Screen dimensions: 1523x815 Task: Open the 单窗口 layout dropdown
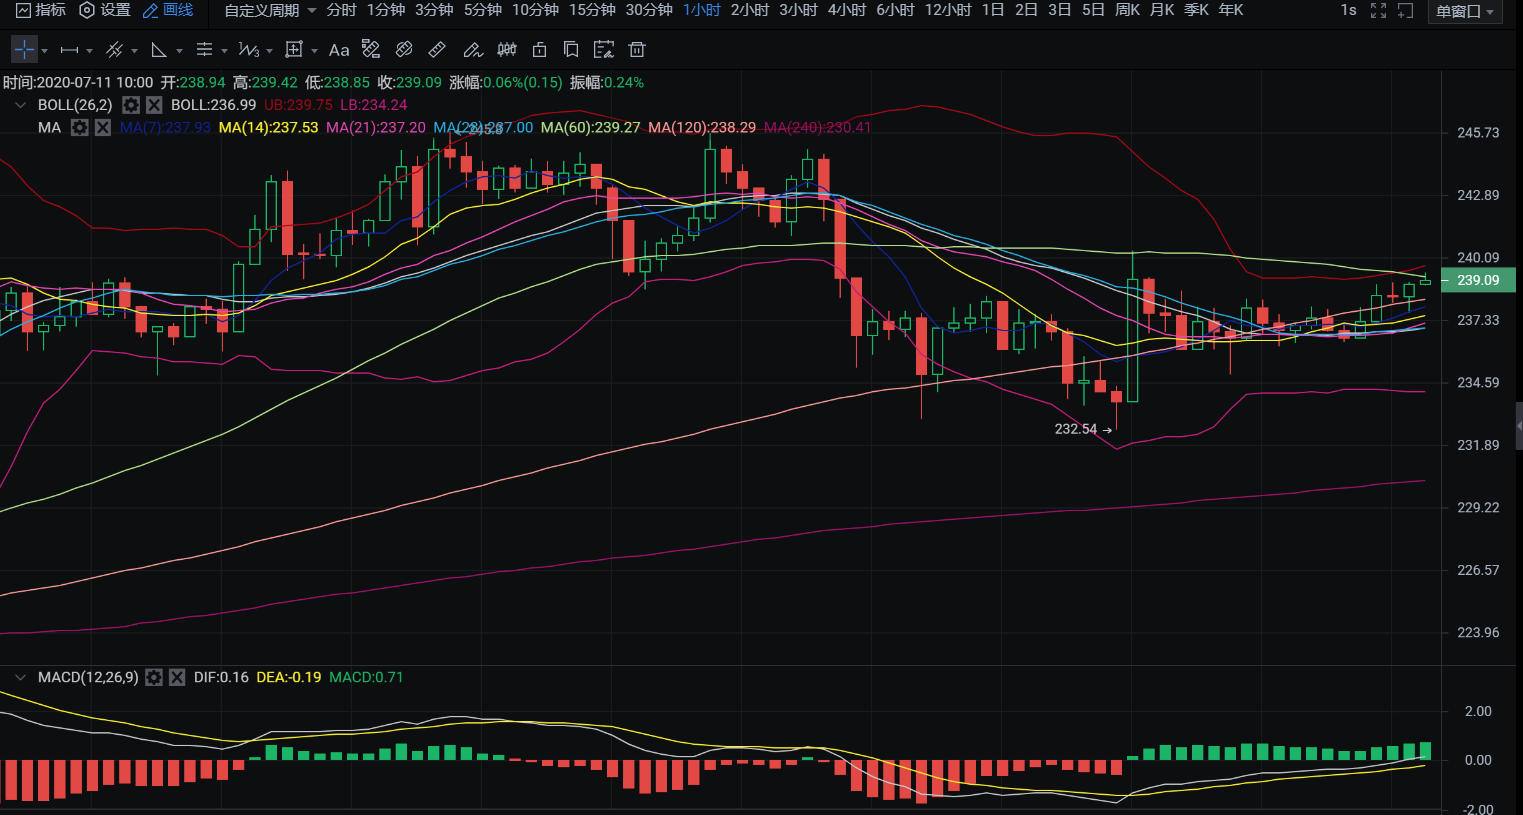tap(1464, 11)
